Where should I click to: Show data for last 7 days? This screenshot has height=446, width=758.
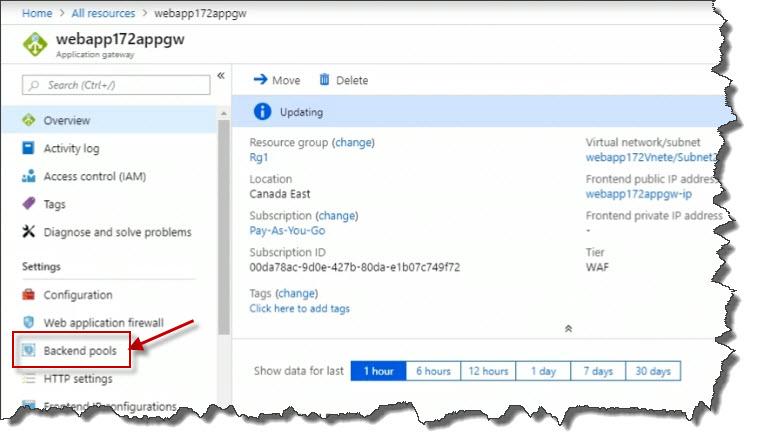pos(598,371)
